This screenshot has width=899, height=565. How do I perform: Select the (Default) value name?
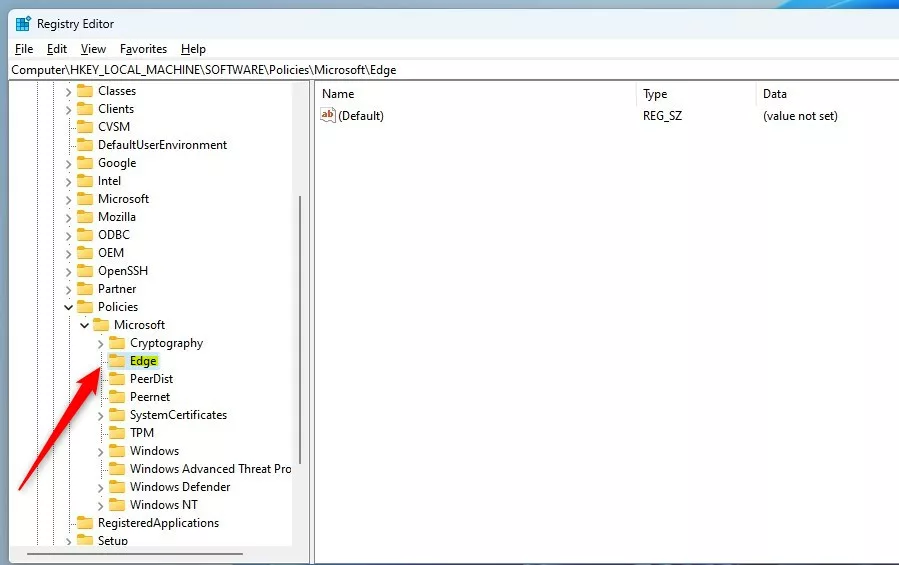361,115
